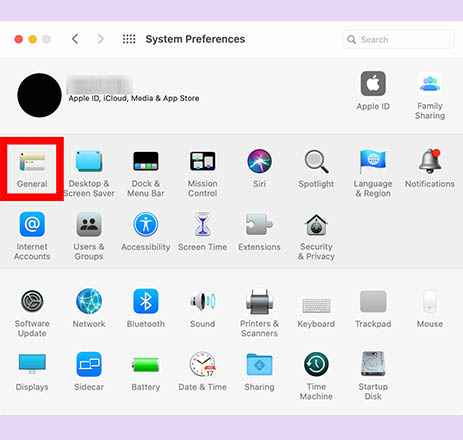Open Internet Accounts pane
Viewport: 463px width, 440px height.
click(32, 236)
